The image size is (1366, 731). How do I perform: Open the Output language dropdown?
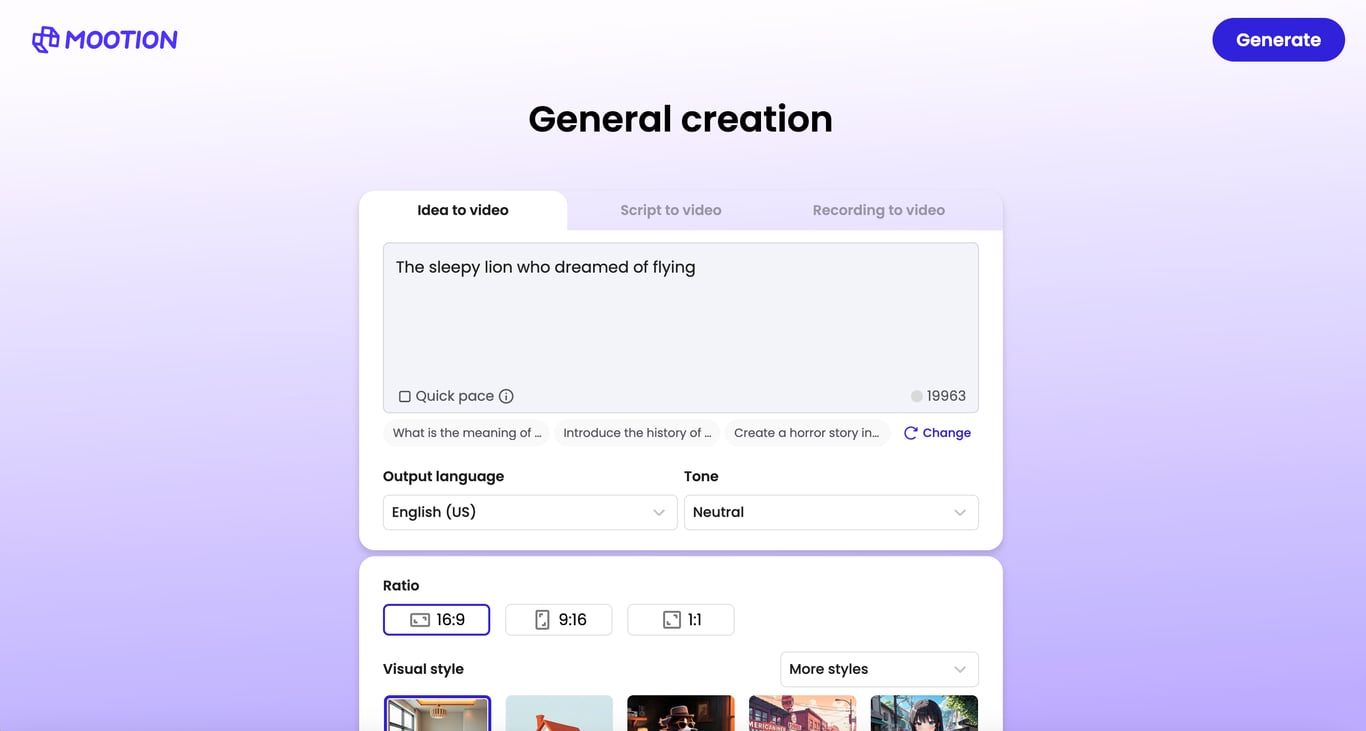[530, 512]
